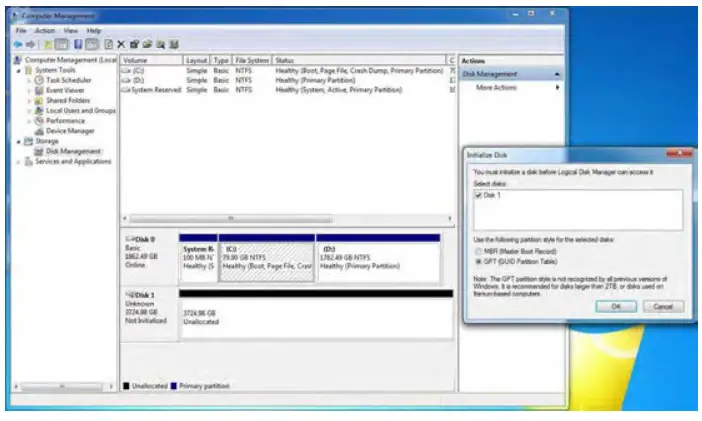Click the Event Viewer icon in tree
This screenshot has height=421, width=702.
pos(39,90)
